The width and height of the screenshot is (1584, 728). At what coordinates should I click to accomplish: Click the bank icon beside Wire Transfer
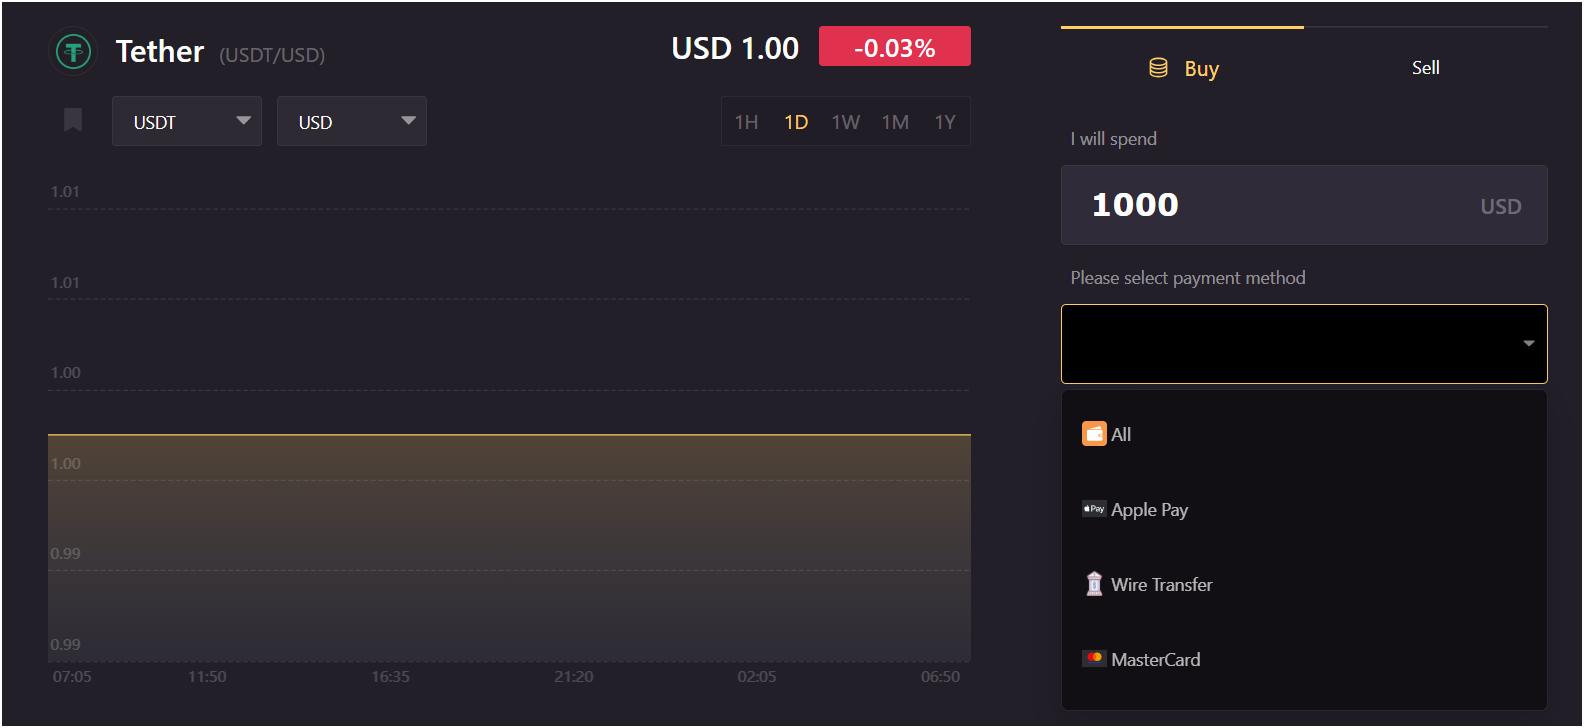pyautogui.click(x=1094, y=584)
